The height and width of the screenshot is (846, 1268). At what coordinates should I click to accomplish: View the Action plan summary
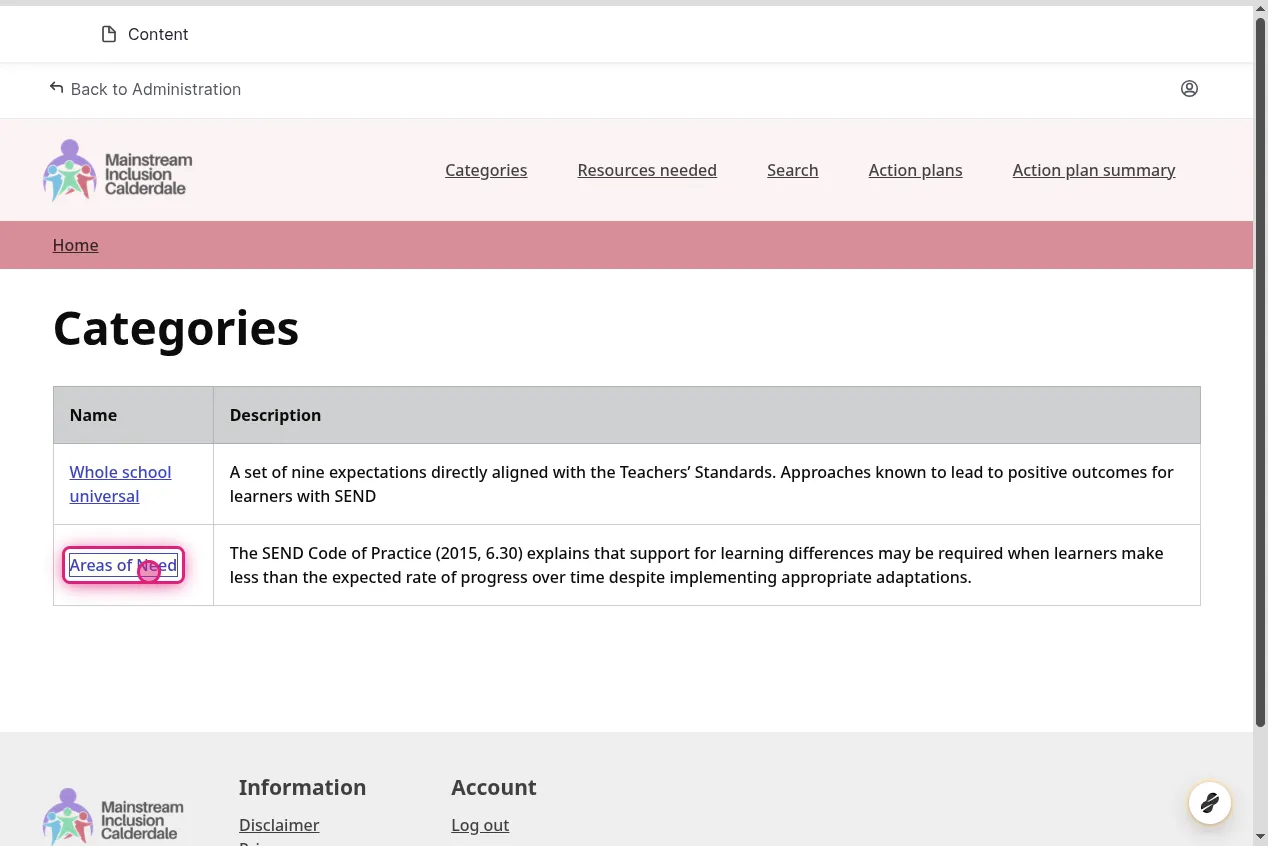pos(1094,170)
